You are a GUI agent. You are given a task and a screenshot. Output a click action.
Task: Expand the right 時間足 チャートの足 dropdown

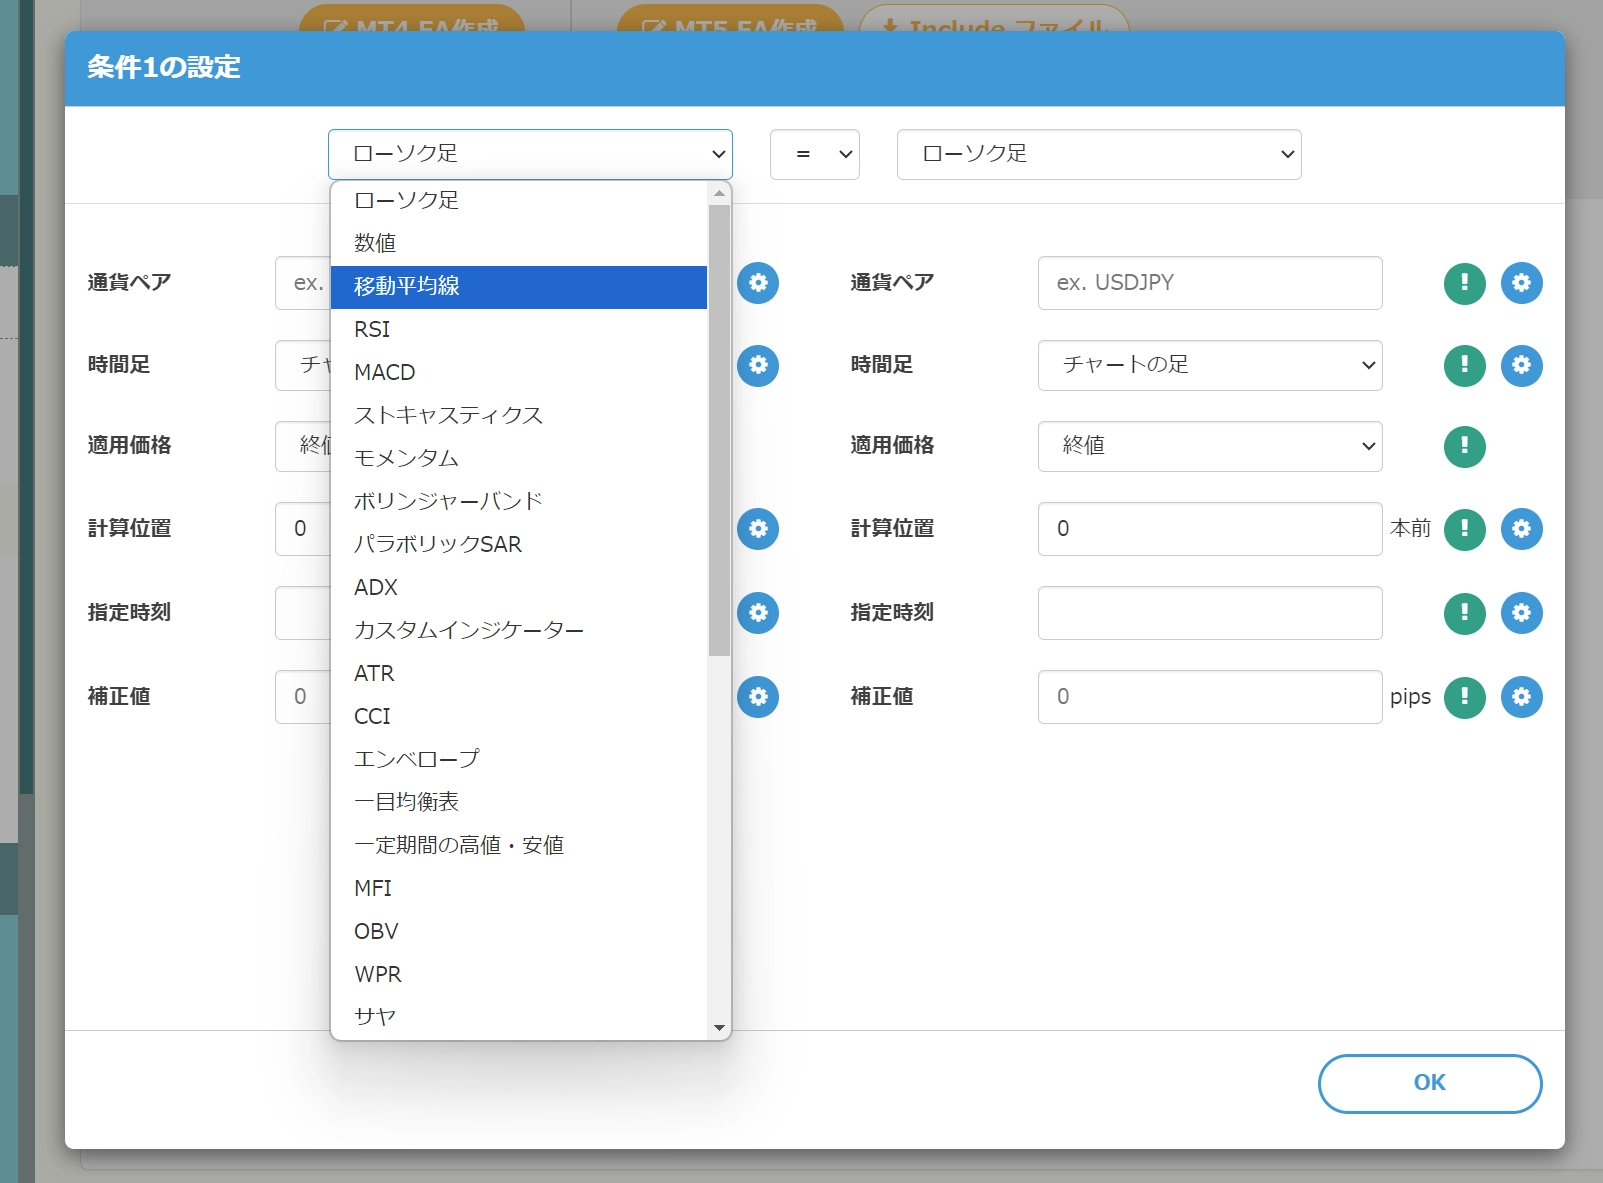(x=1209, y=365)
